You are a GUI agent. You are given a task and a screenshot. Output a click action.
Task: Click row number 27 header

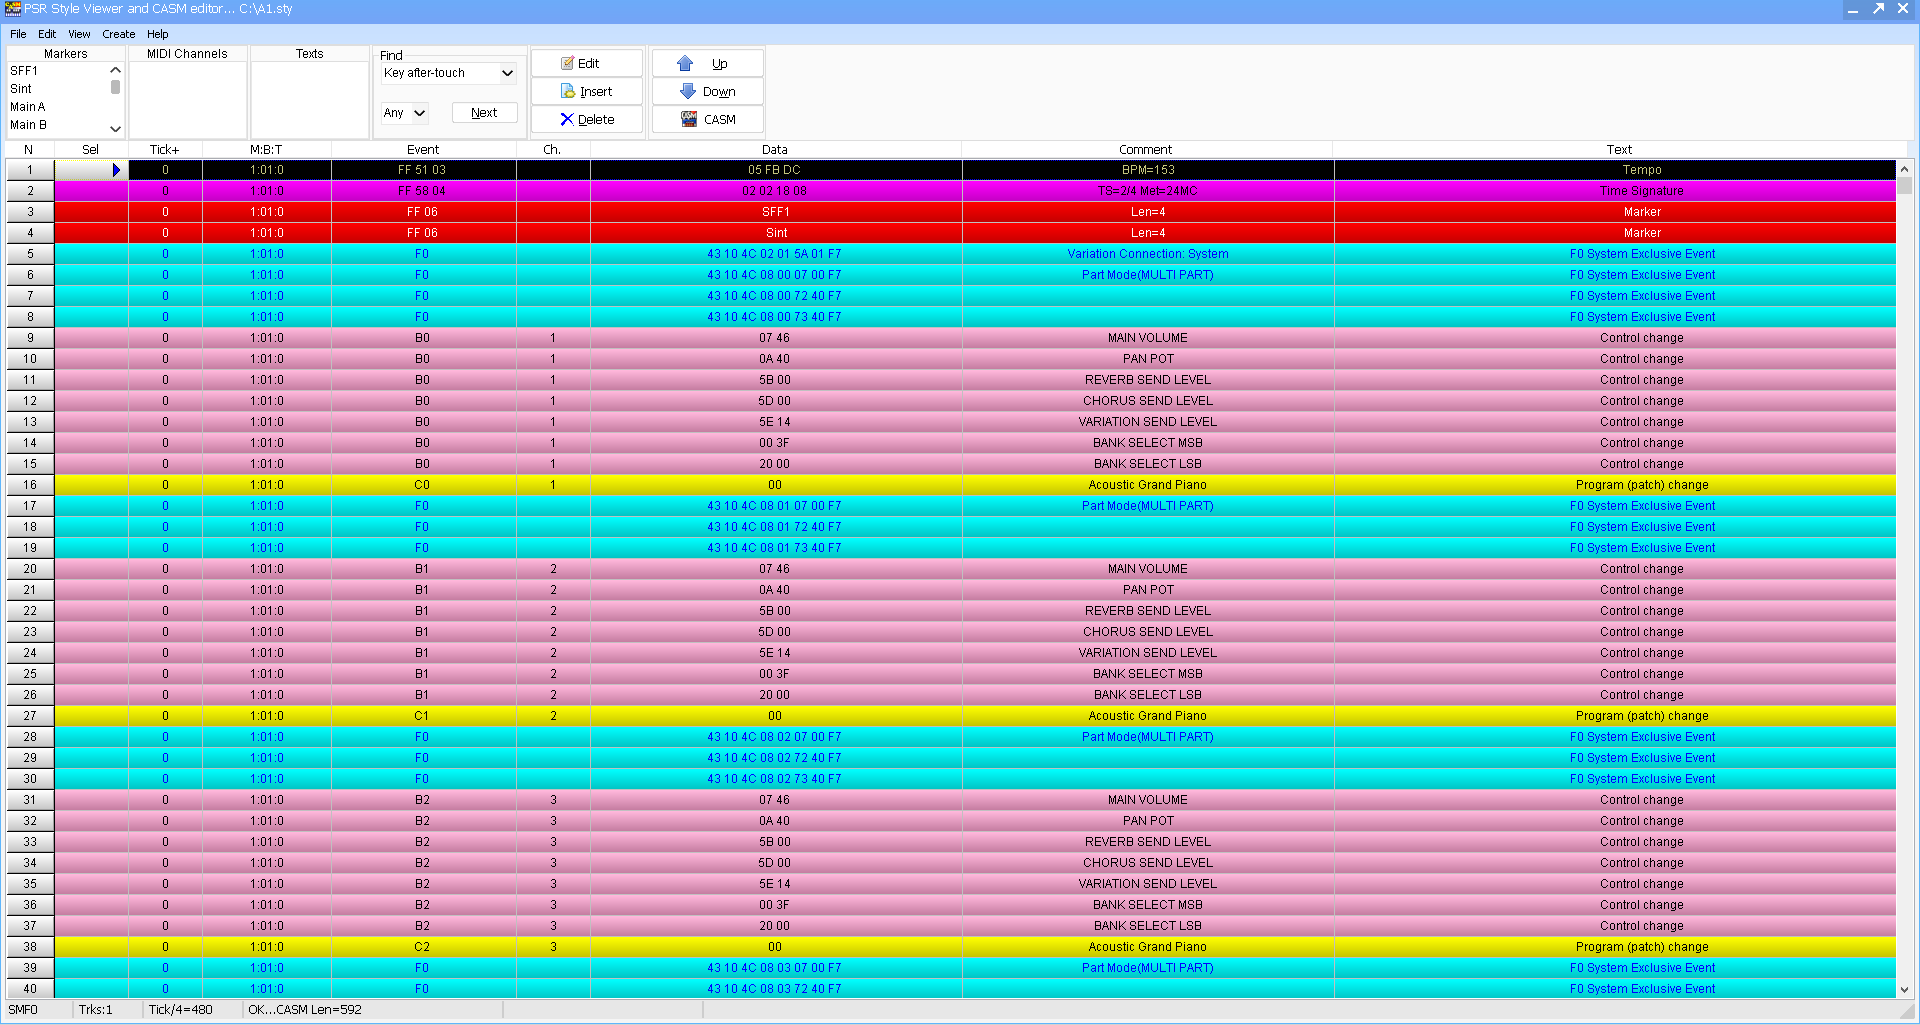click(30, 716)
